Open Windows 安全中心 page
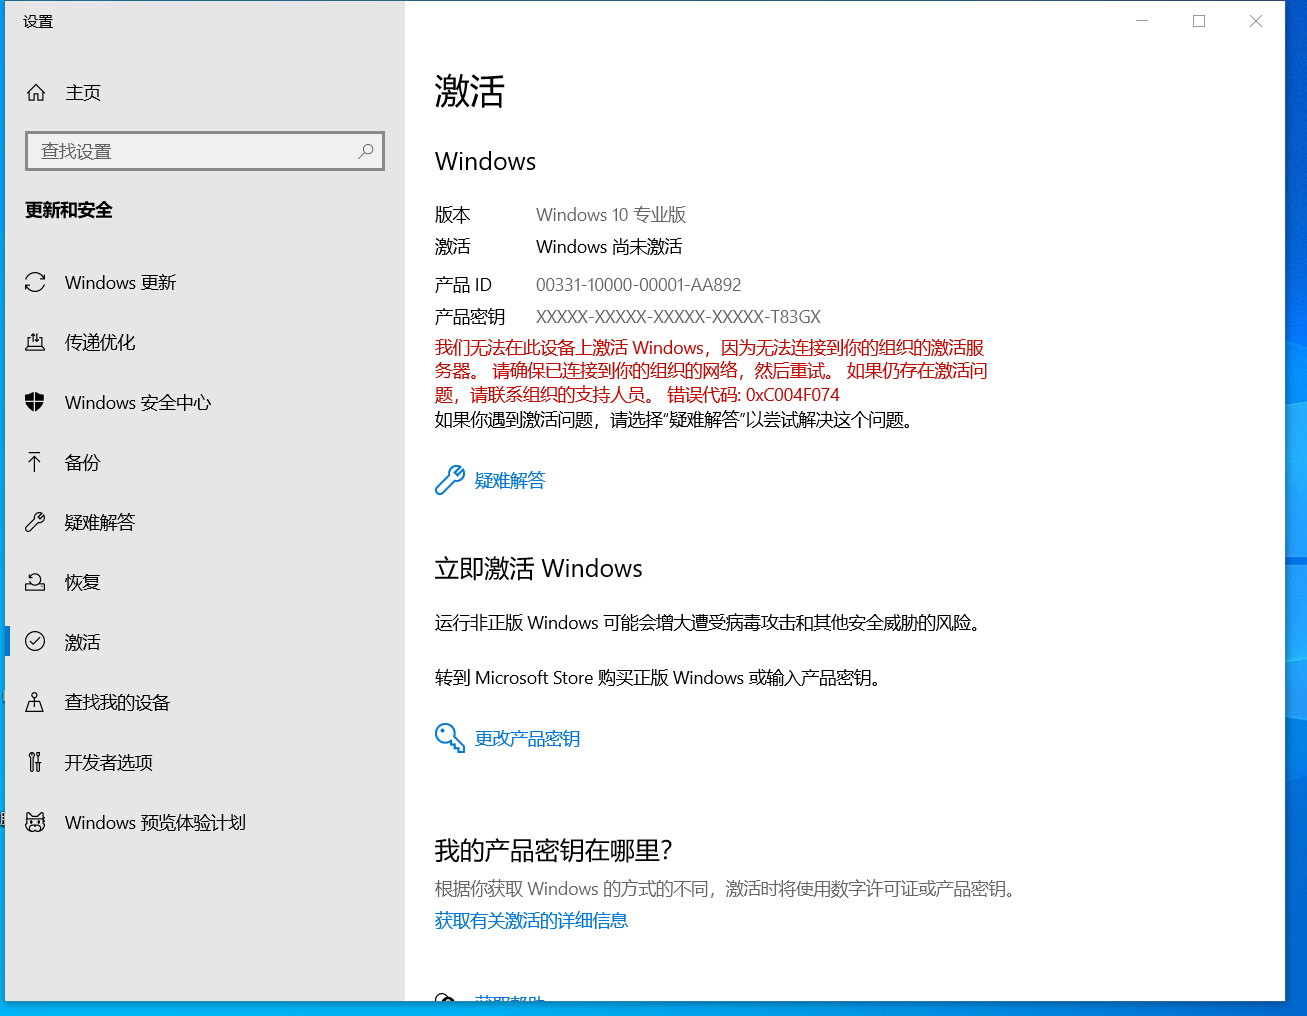1307x1016 pixels. tap(205, 403)
